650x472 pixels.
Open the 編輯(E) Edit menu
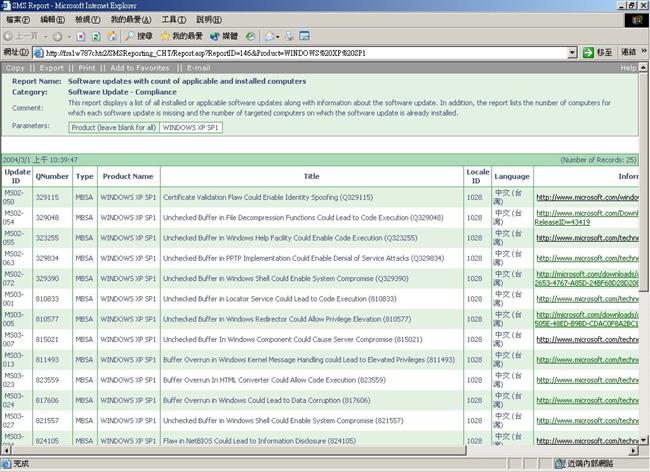52,19
